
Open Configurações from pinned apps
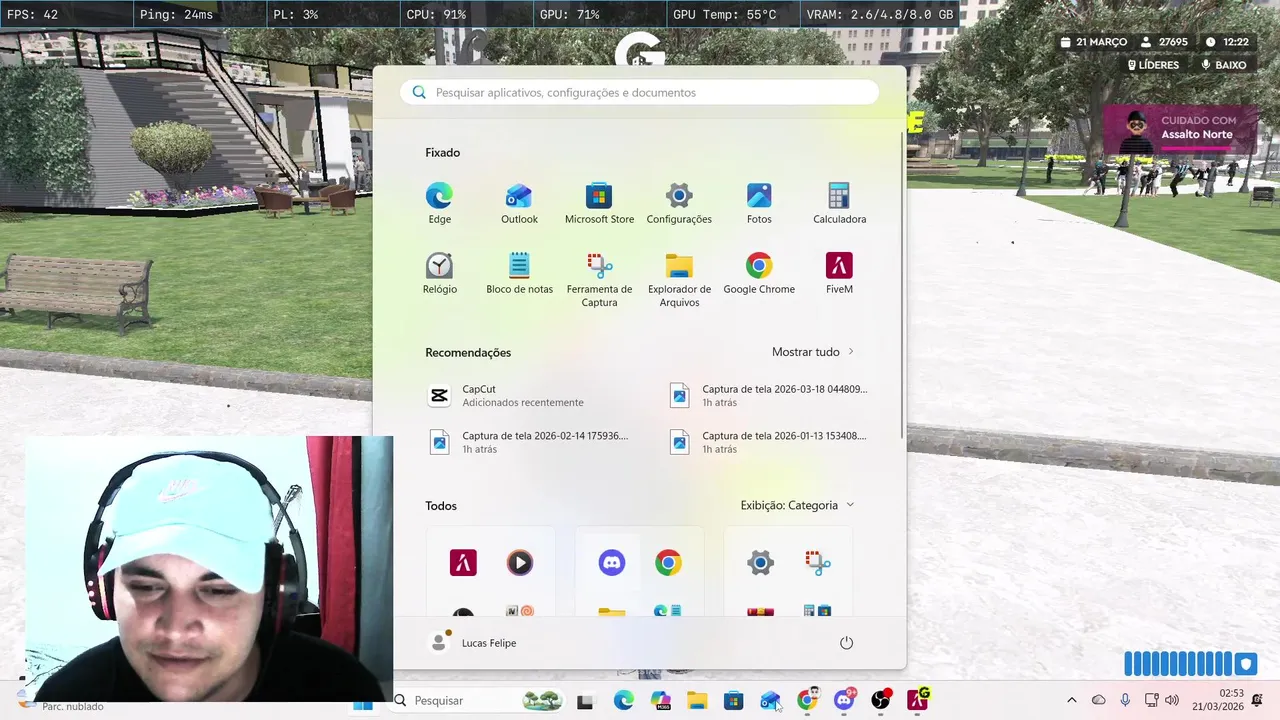[679, 203]
